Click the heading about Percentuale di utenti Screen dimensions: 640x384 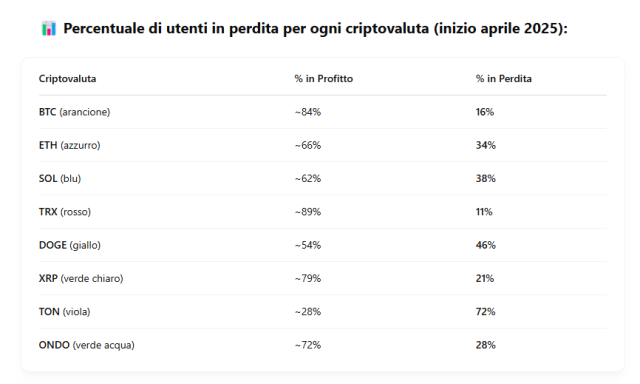tap(315, 29)
